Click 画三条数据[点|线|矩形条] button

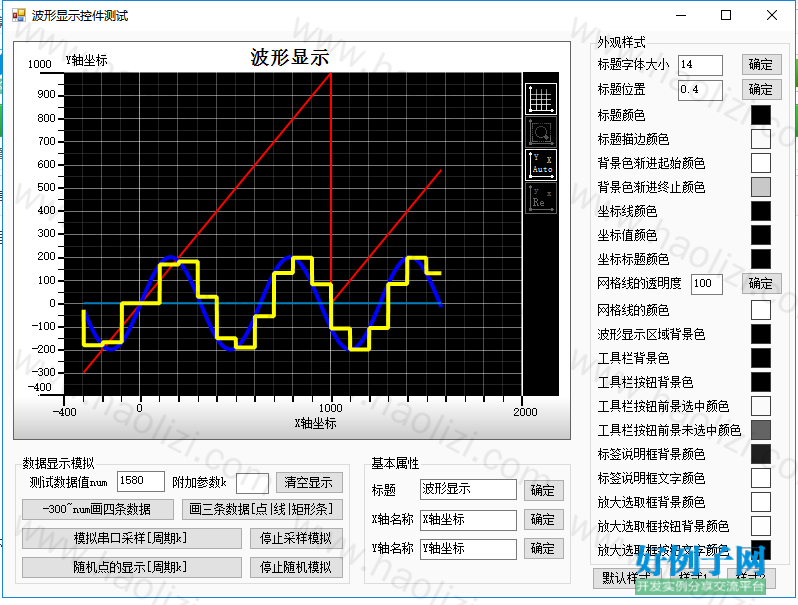262,509
